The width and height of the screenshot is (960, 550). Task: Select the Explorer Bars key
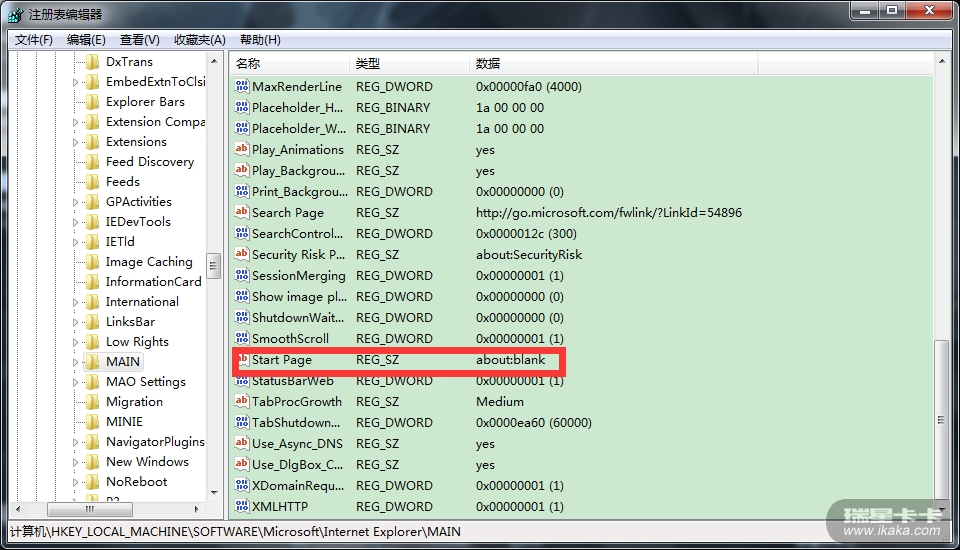tap(145, 102)
